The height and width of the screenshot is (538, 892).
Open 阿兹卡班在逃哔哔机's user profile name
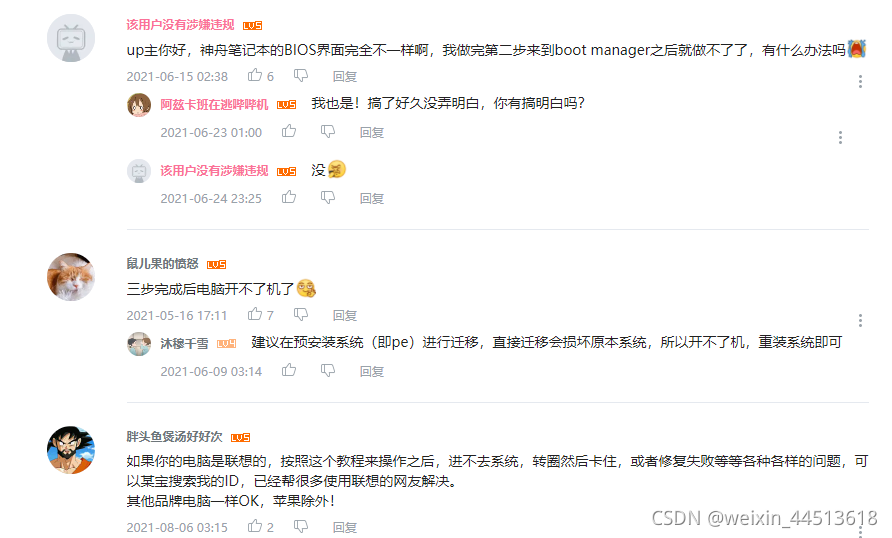(x=214, y=105)
